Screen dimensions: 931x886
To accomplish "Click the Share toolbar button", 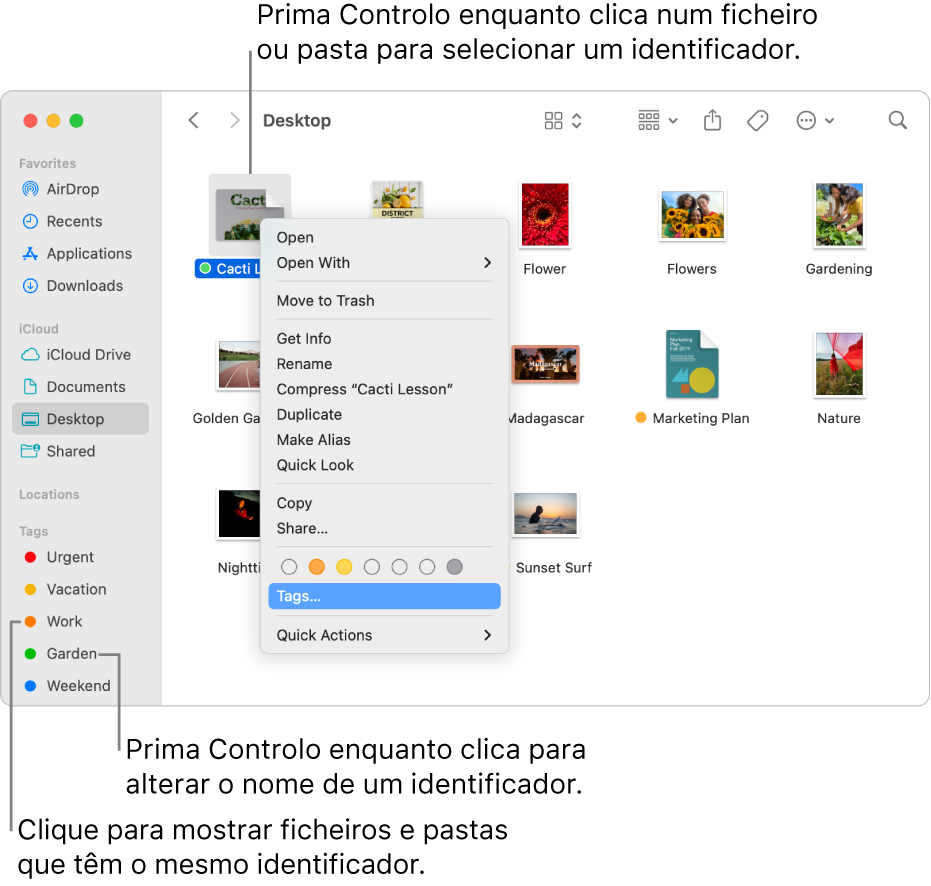I will pos(712,121).
